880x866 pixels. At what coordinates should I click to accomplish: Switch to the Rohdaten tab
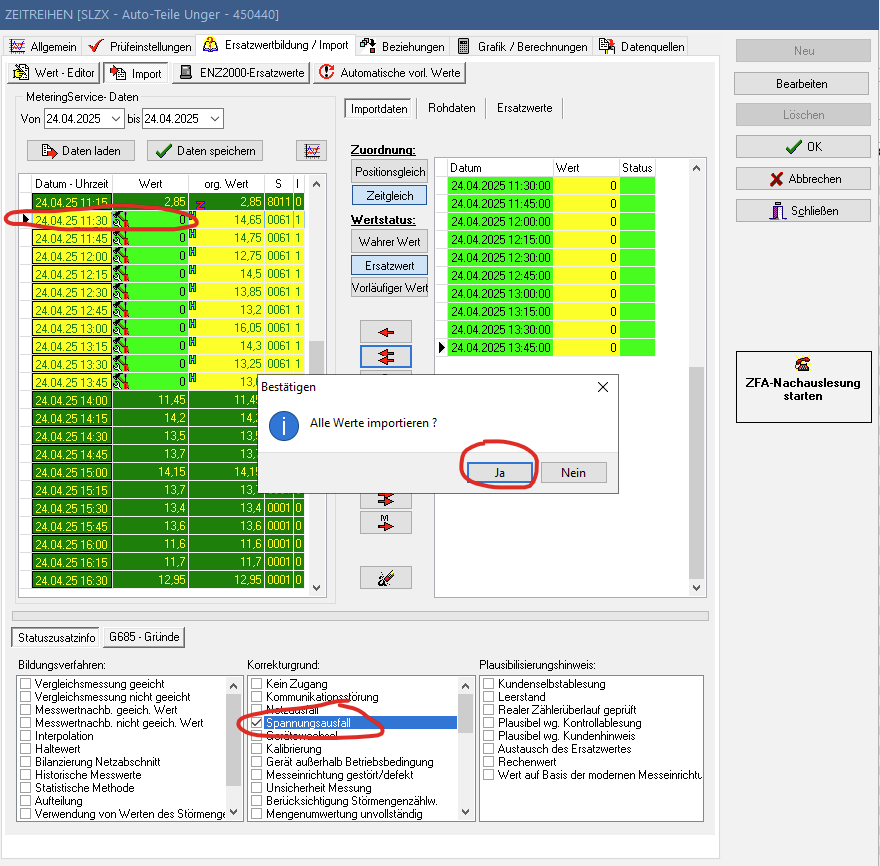point(451,108)
